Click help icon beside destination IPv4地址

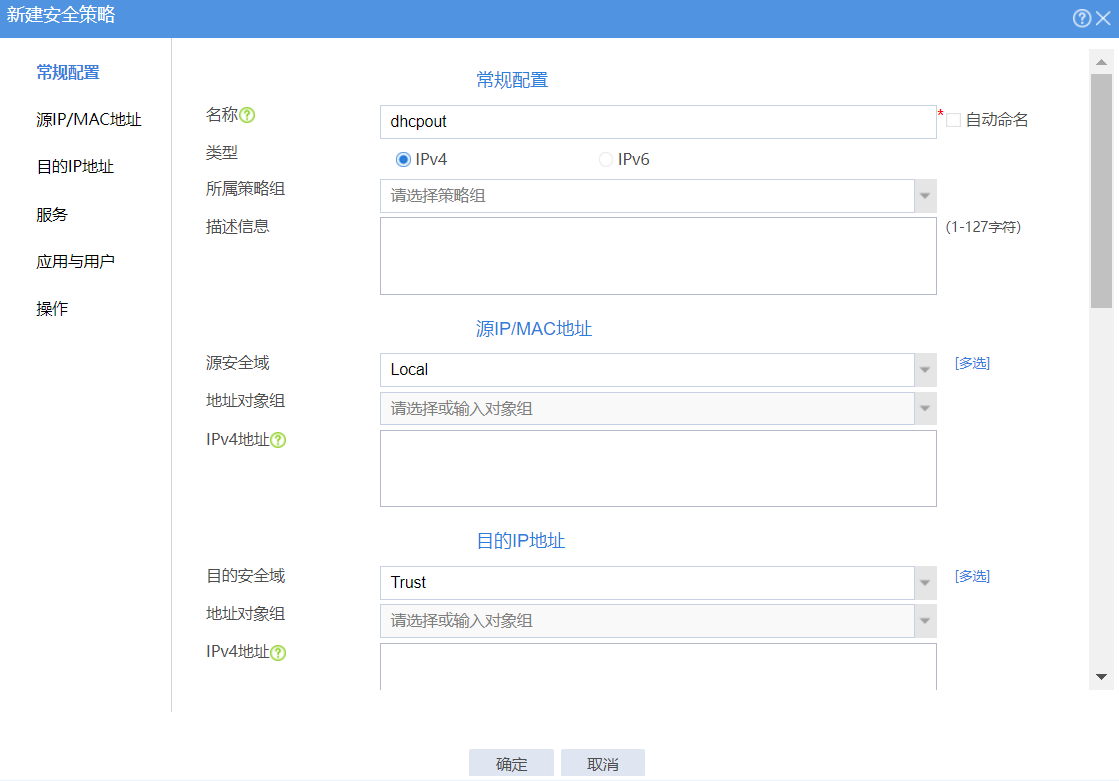pyautogui.click(x=278, y=652)
